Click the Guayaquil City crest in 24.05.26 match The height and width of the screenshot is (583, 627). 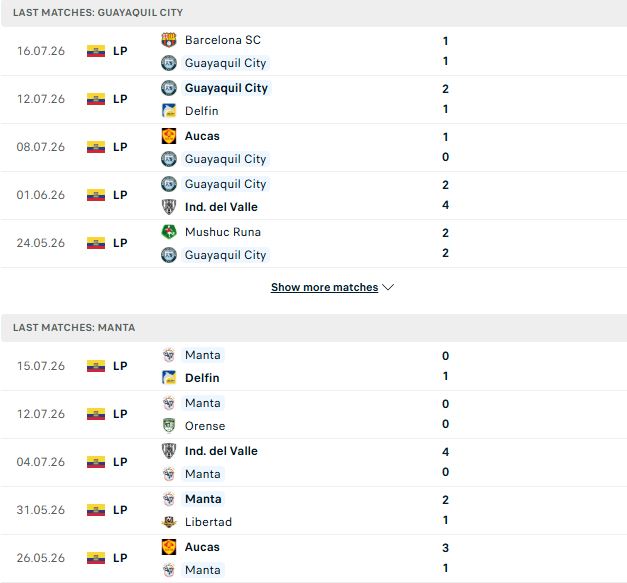point(169,255)
